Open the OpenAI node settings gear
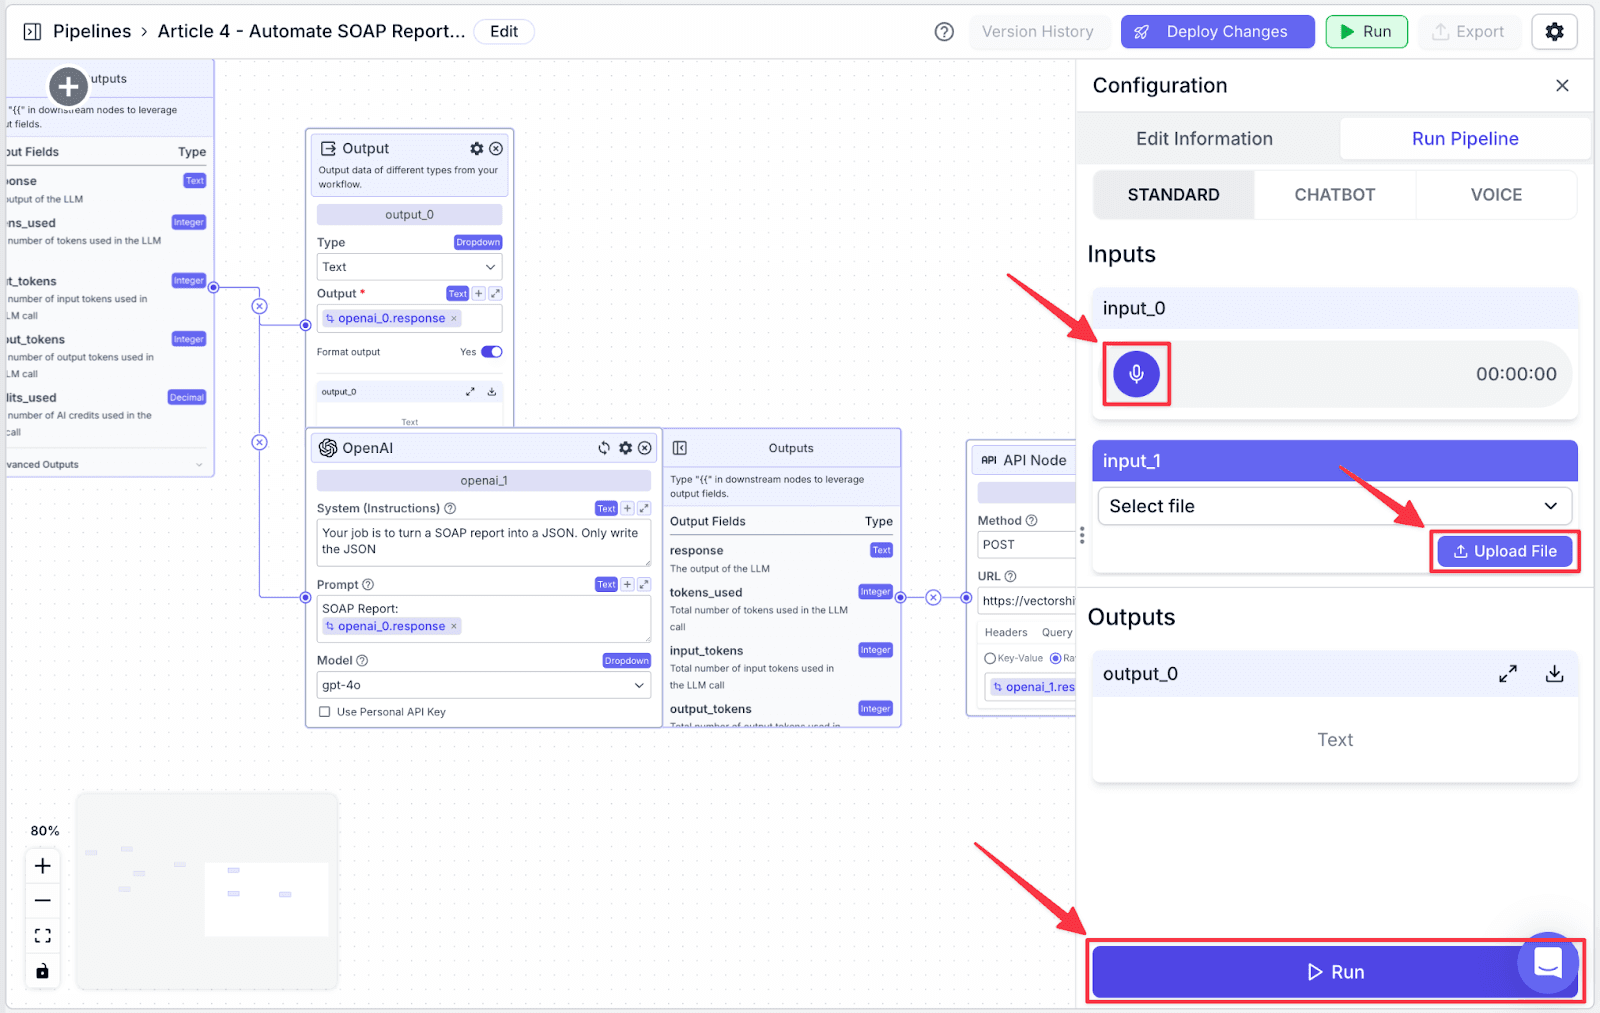The image size is (1600, 1013). pyautogui.click(x=626, y=448)
